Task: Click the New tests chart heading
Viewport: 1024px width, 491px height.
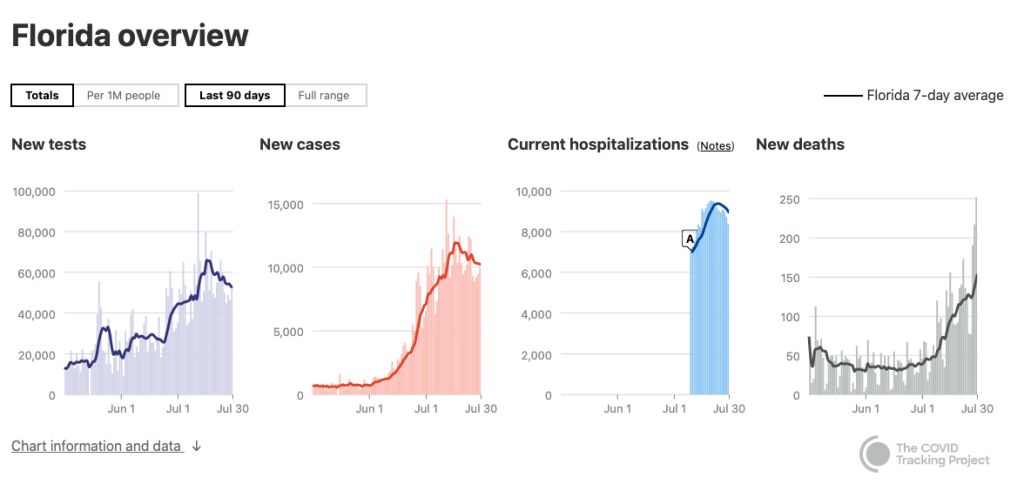Action: pos(49,145)
